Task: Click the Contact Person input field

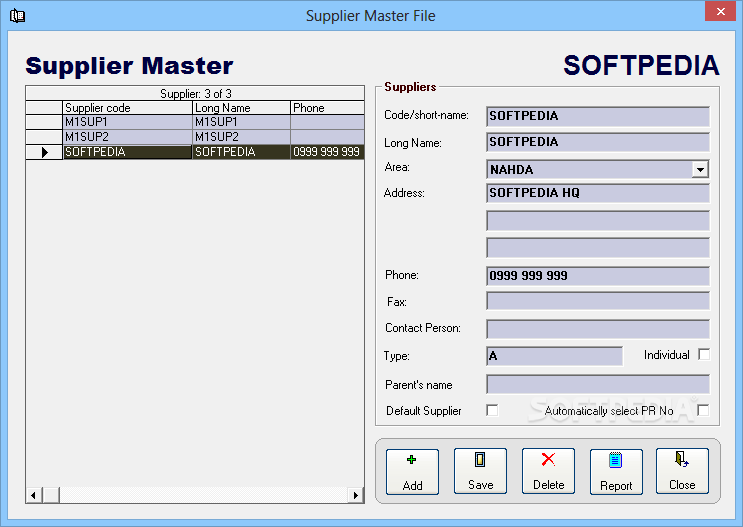Action: [x=598, y=328]
